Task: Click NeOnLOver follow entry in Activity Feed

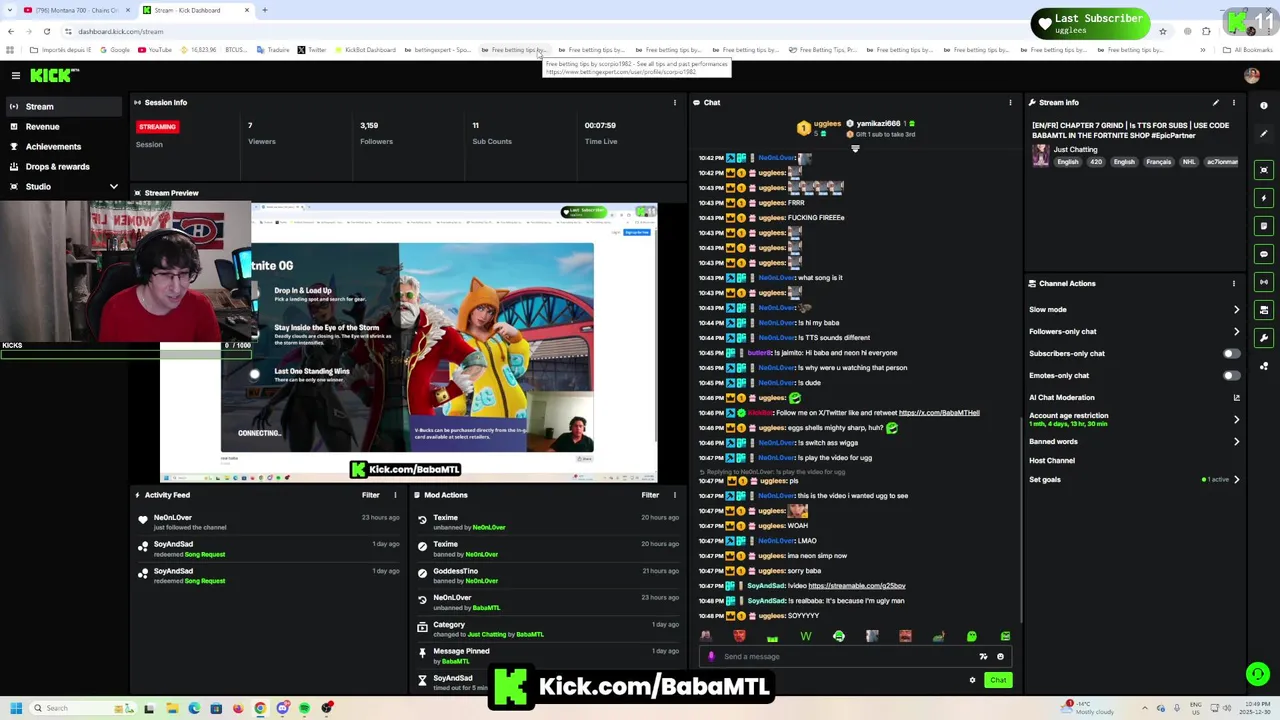Action: click(270, 522)
